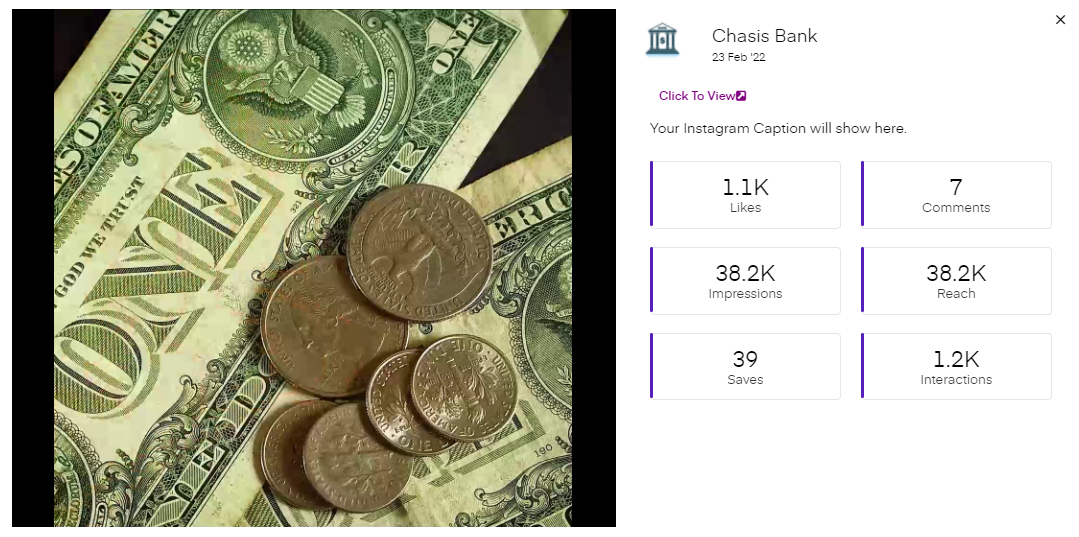This screenshot has height=537, width=1079.
Task: Select the Chasis Bank account name
Action: coord(765,36)
